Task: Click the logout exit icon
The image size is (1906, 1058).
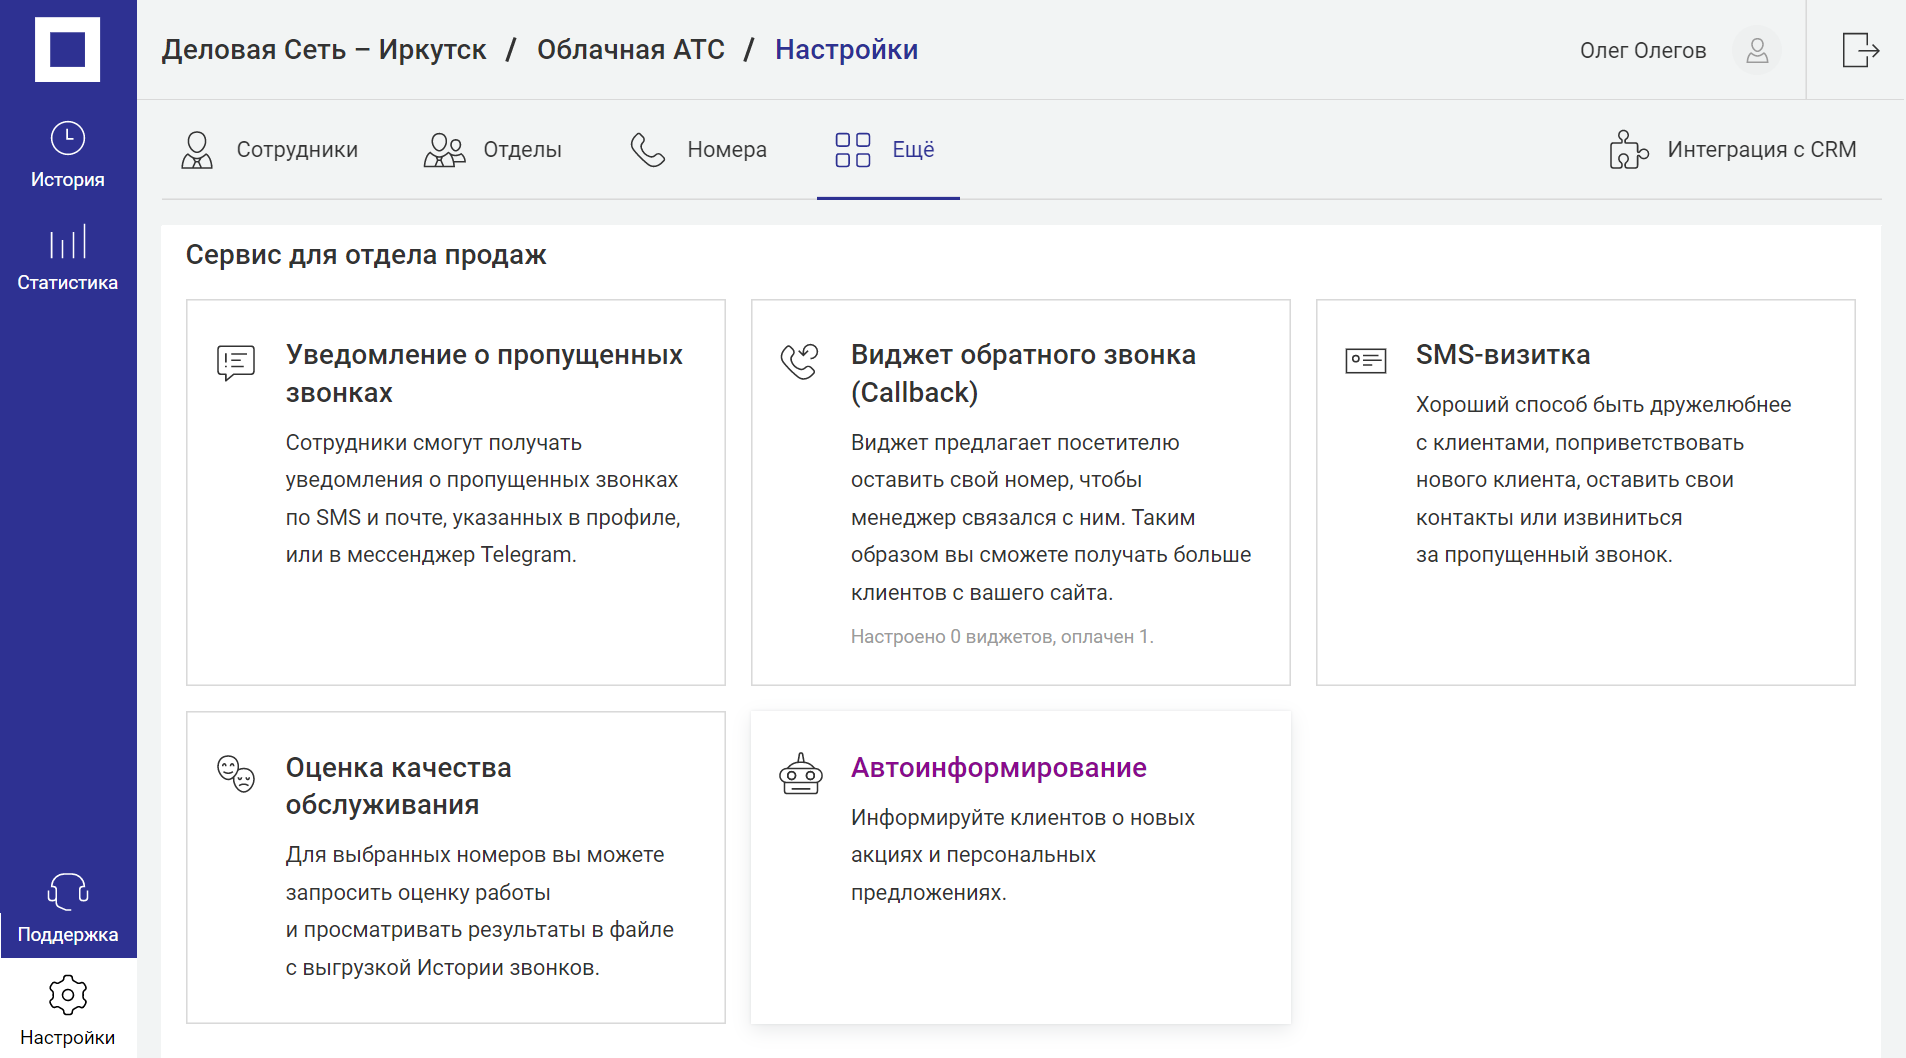Action: (x=1860, y=50)
